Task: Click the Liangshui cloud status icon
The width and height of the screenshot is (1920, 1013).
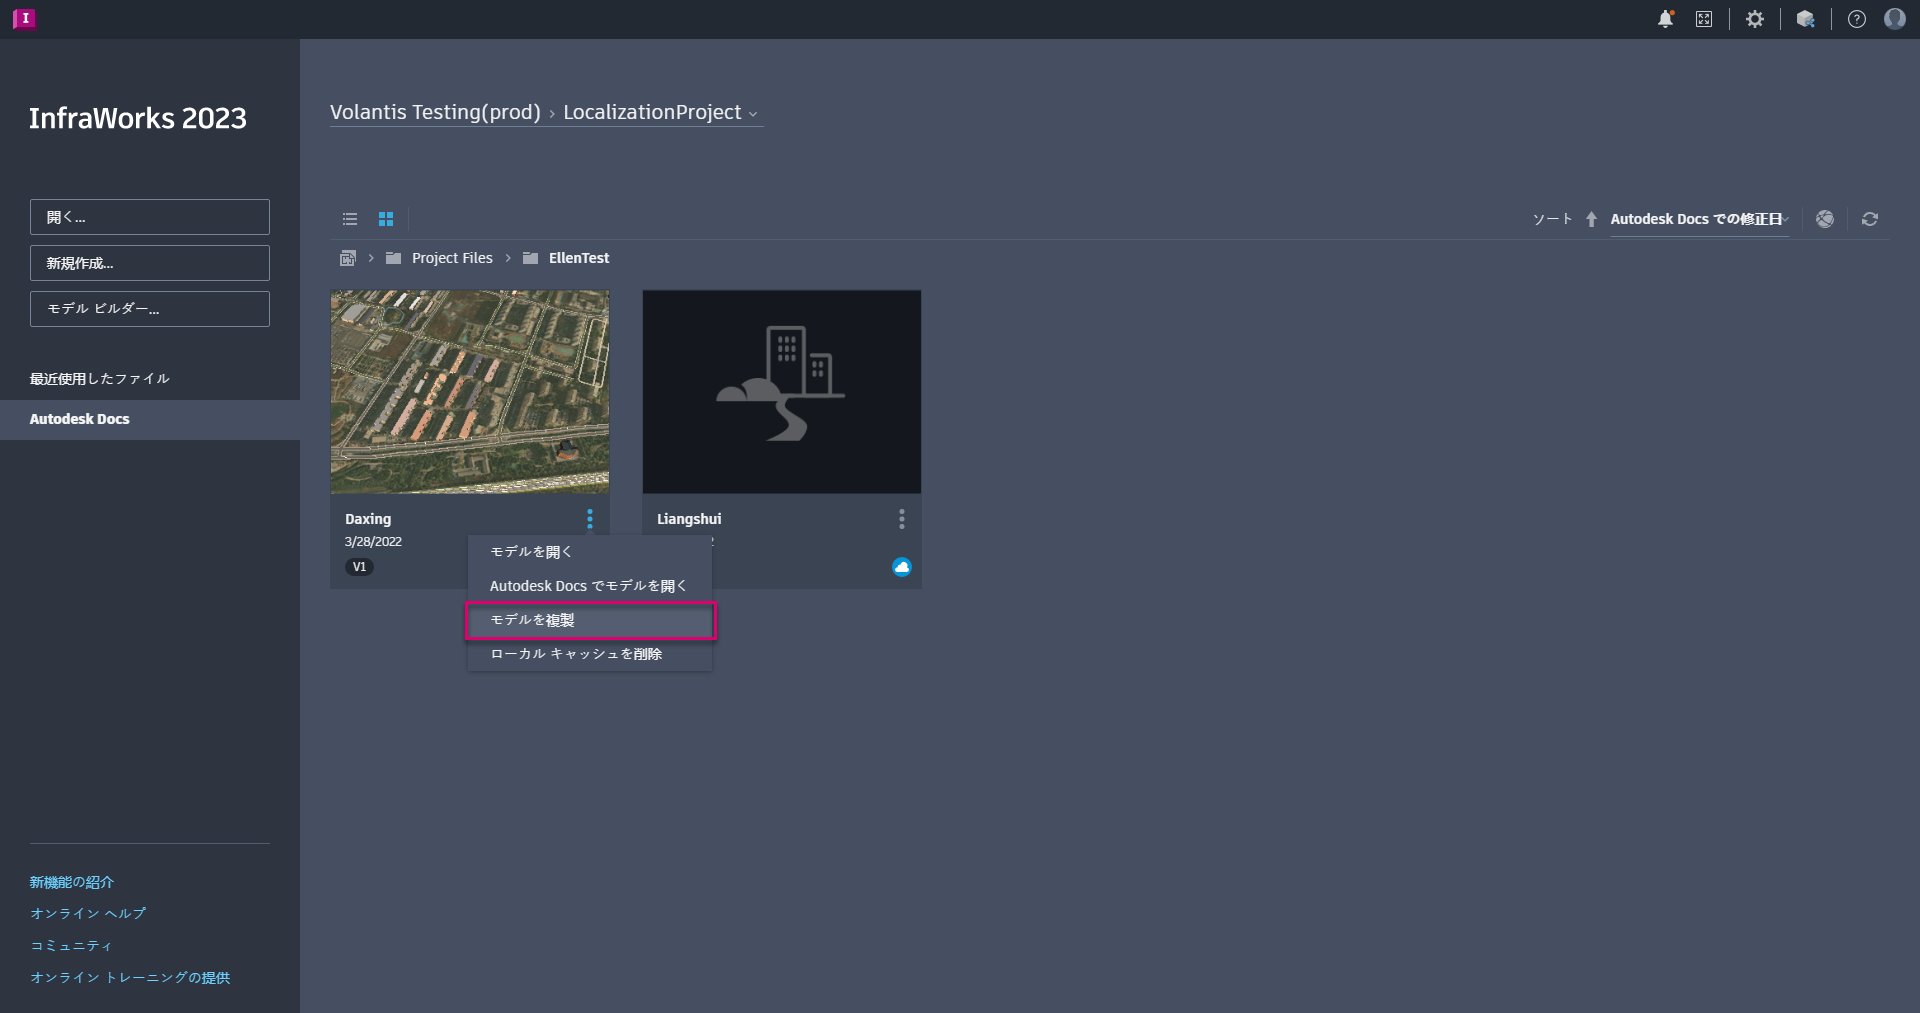Action: tap(902, 567)
